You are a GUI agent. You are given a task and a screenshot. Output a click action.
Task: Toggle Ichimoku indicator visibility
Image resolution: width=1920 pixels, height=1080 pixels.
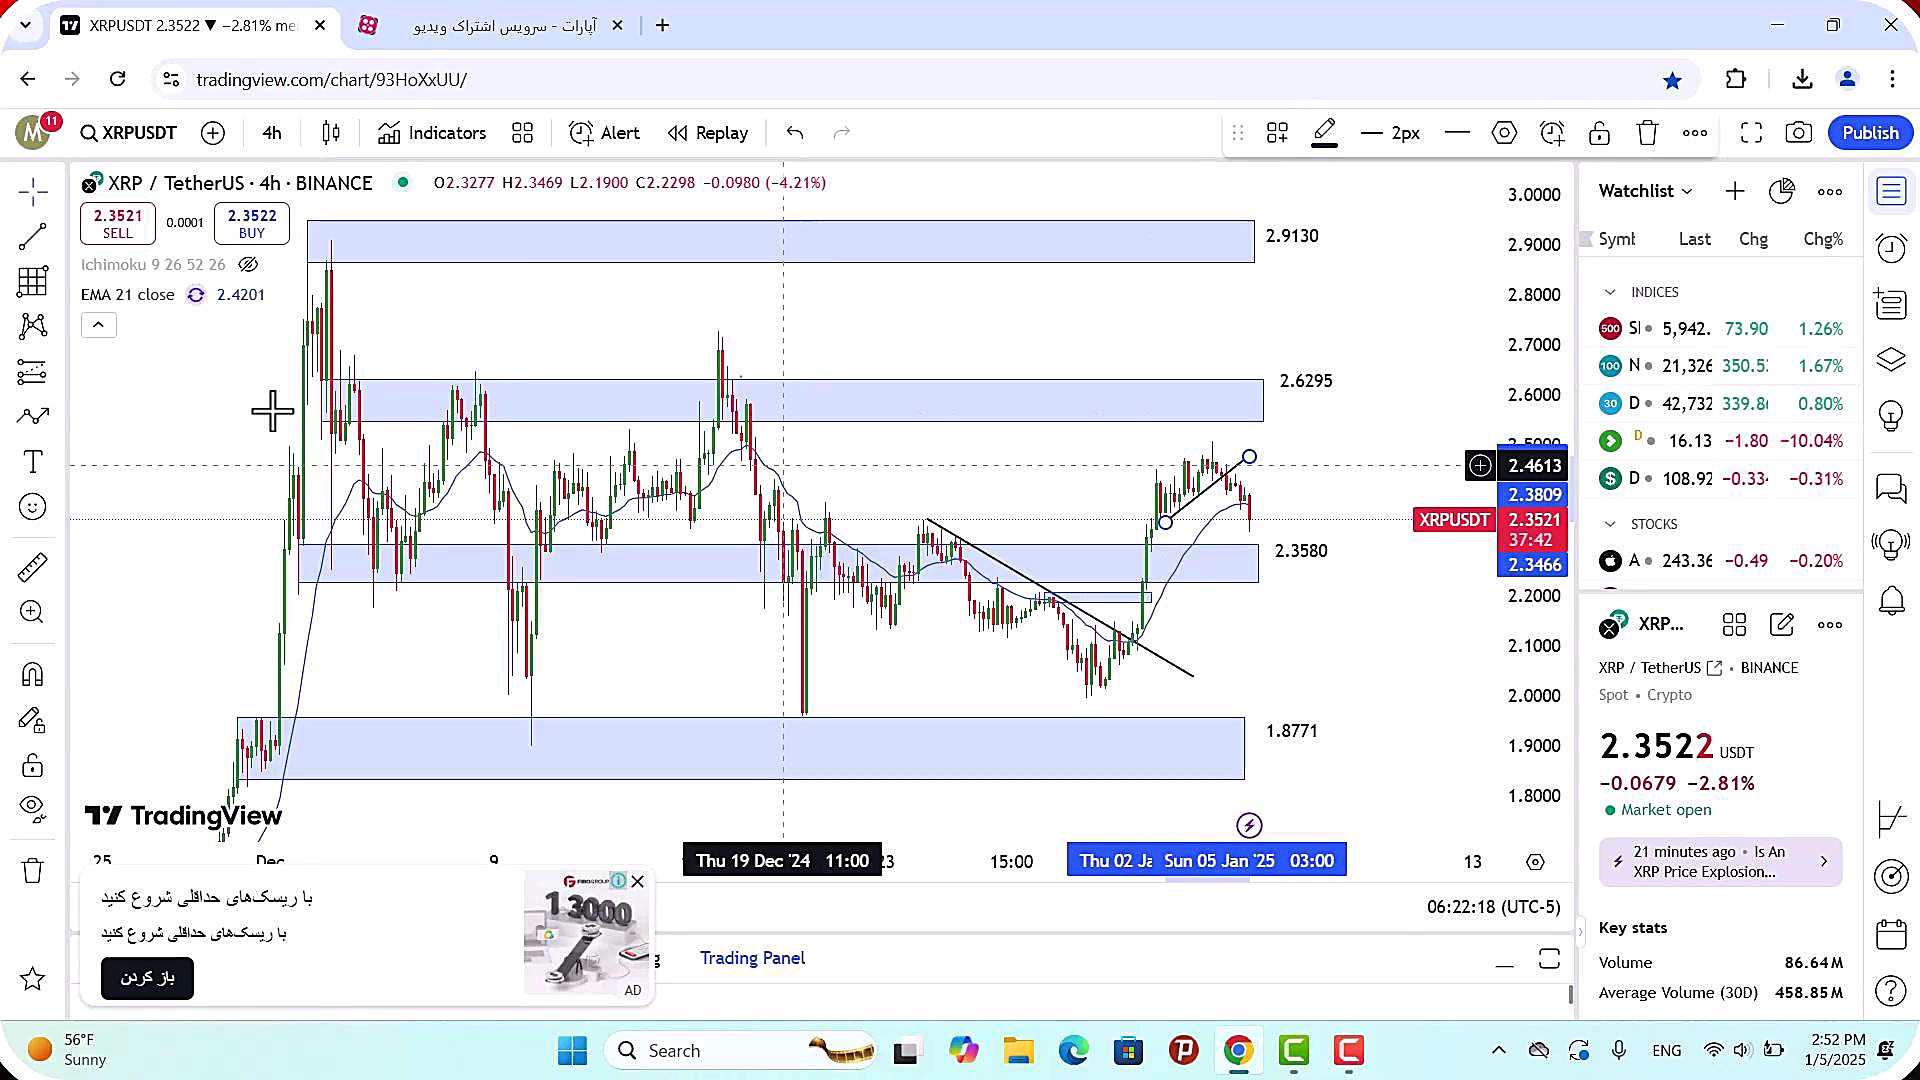pos(248,265)
